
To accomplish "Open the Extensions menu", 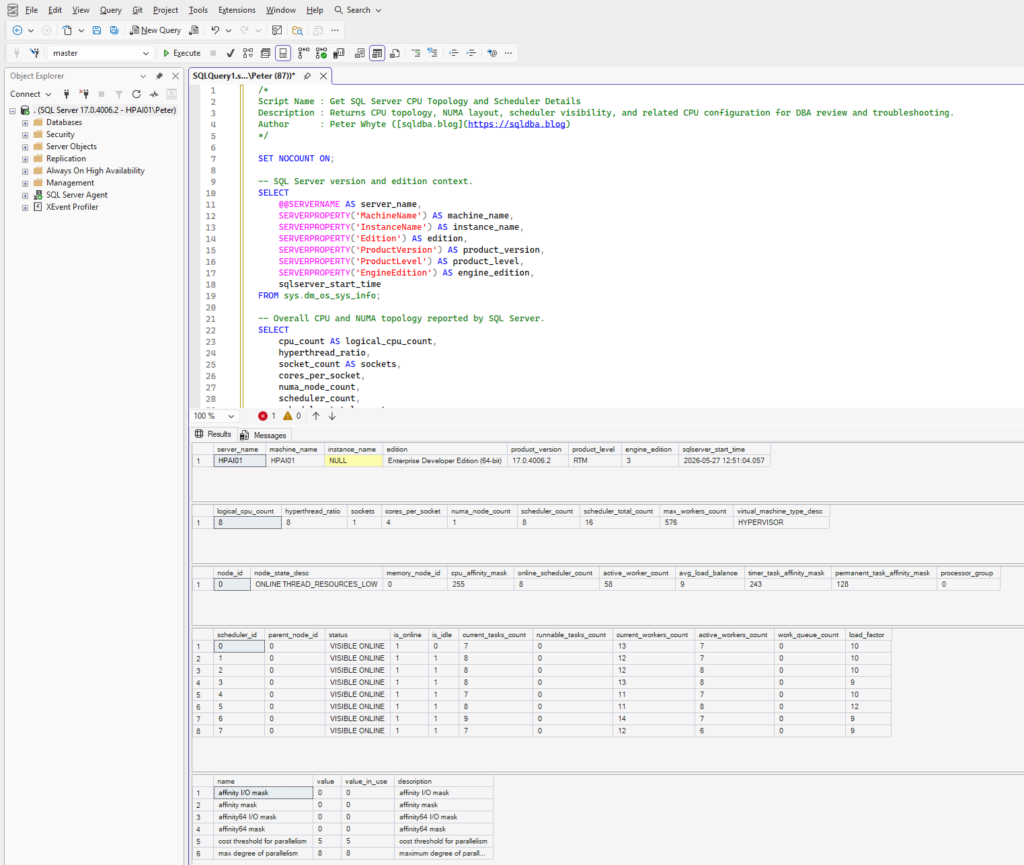I will click(236, 10).
